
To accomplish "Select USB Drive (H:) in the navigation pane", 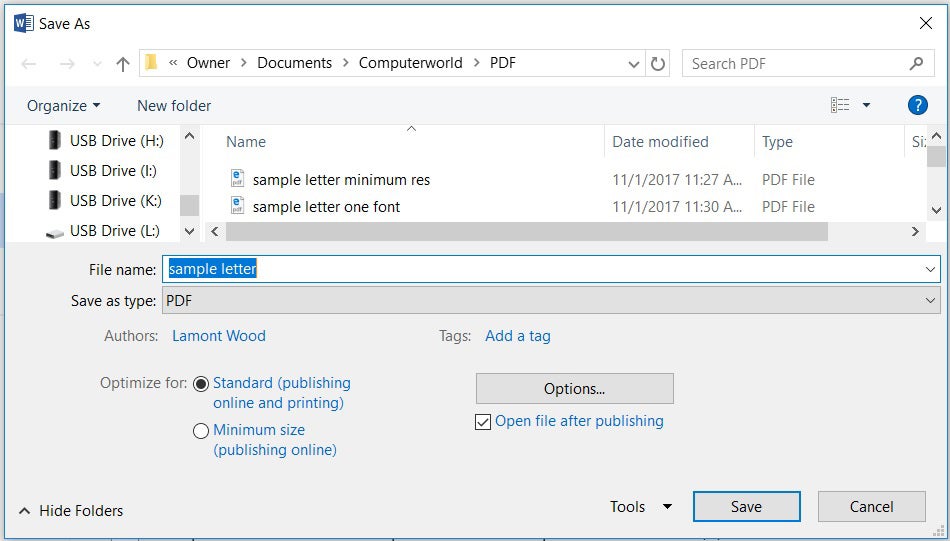I will pos(116,141).
